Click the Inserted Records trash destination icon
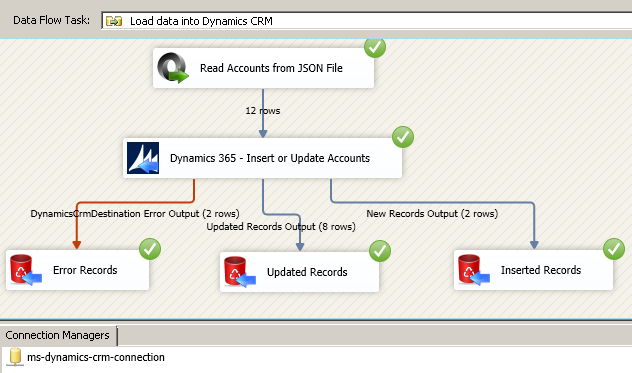This screenshot has height=373, width=632. coord(474,270)
